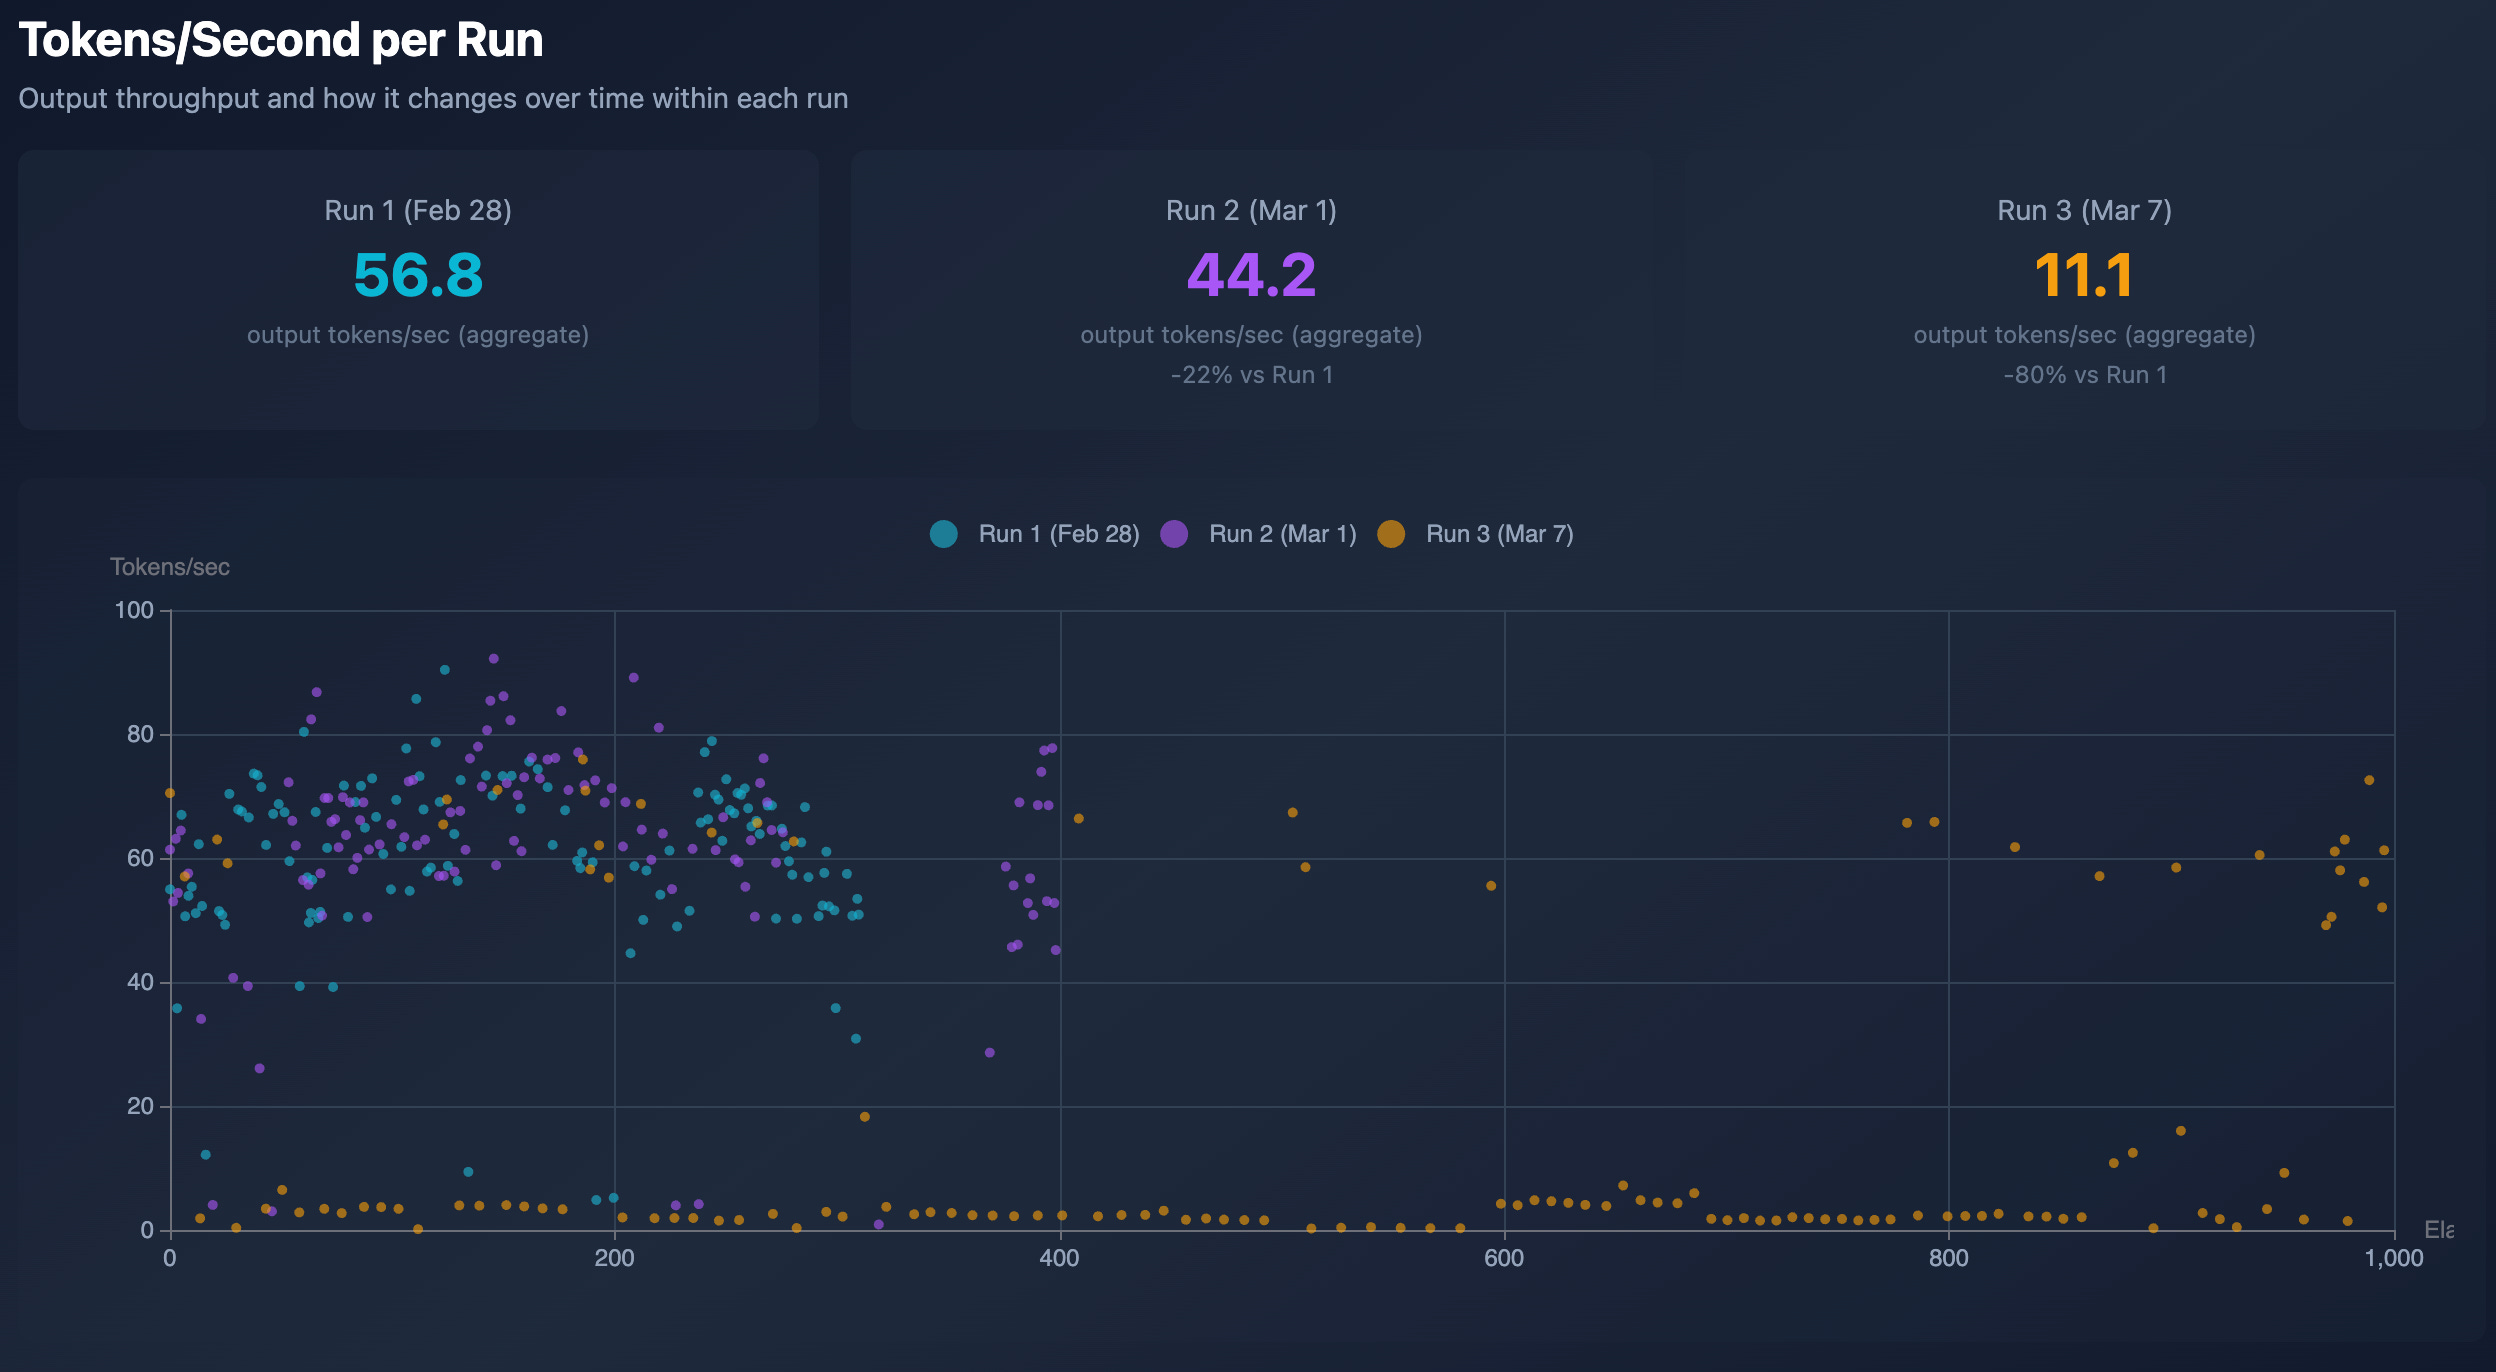This screenshot has height=1372, width=2496.
Task: Hide Run 1 (Feb 28) legend label
Action: [1058, 534]
